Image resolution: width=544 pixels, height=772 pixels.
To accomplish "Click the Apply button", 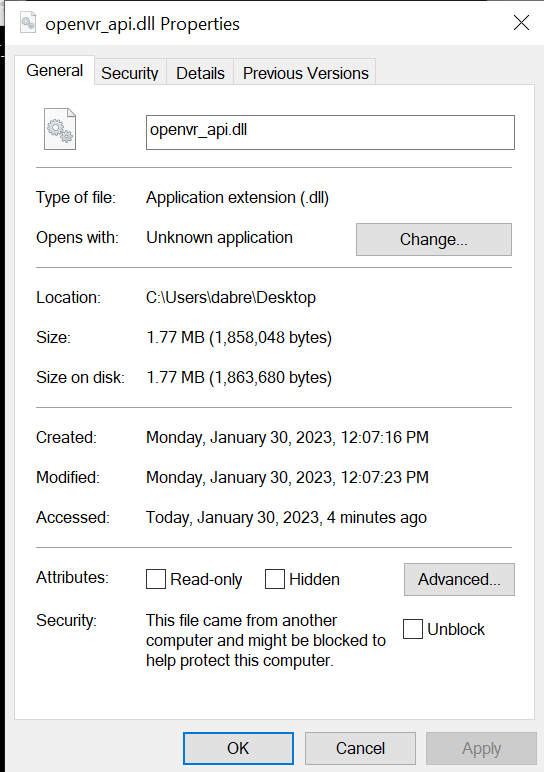I will [x=481, y=748].
